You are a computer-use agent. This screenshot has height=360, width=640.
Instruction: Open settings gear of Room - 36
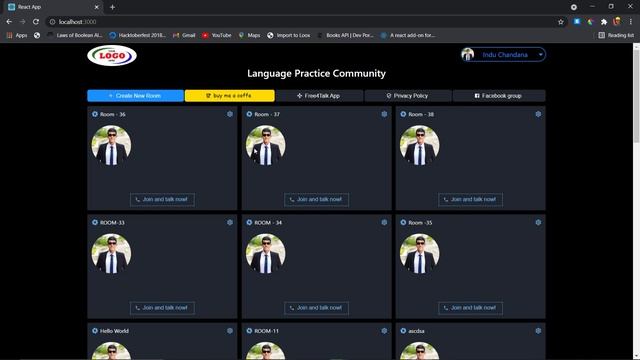[230, 114]
